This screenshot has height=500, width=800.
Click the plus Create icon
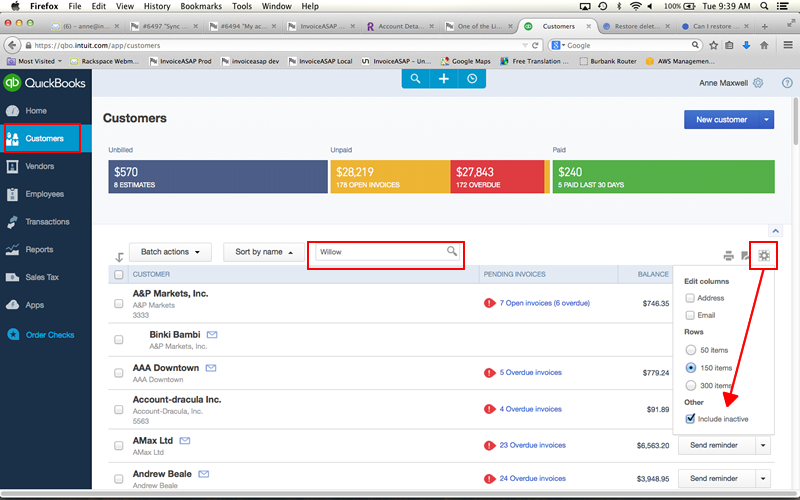click(x=443, y=79)
